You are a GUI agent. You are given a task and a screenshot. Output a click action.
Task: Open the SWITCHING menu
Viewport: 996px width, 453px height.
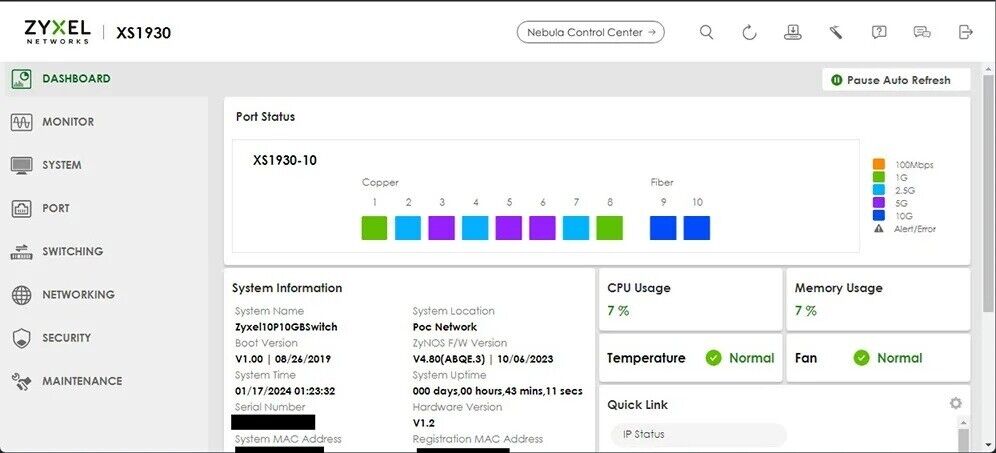click(x=72, y=252)
